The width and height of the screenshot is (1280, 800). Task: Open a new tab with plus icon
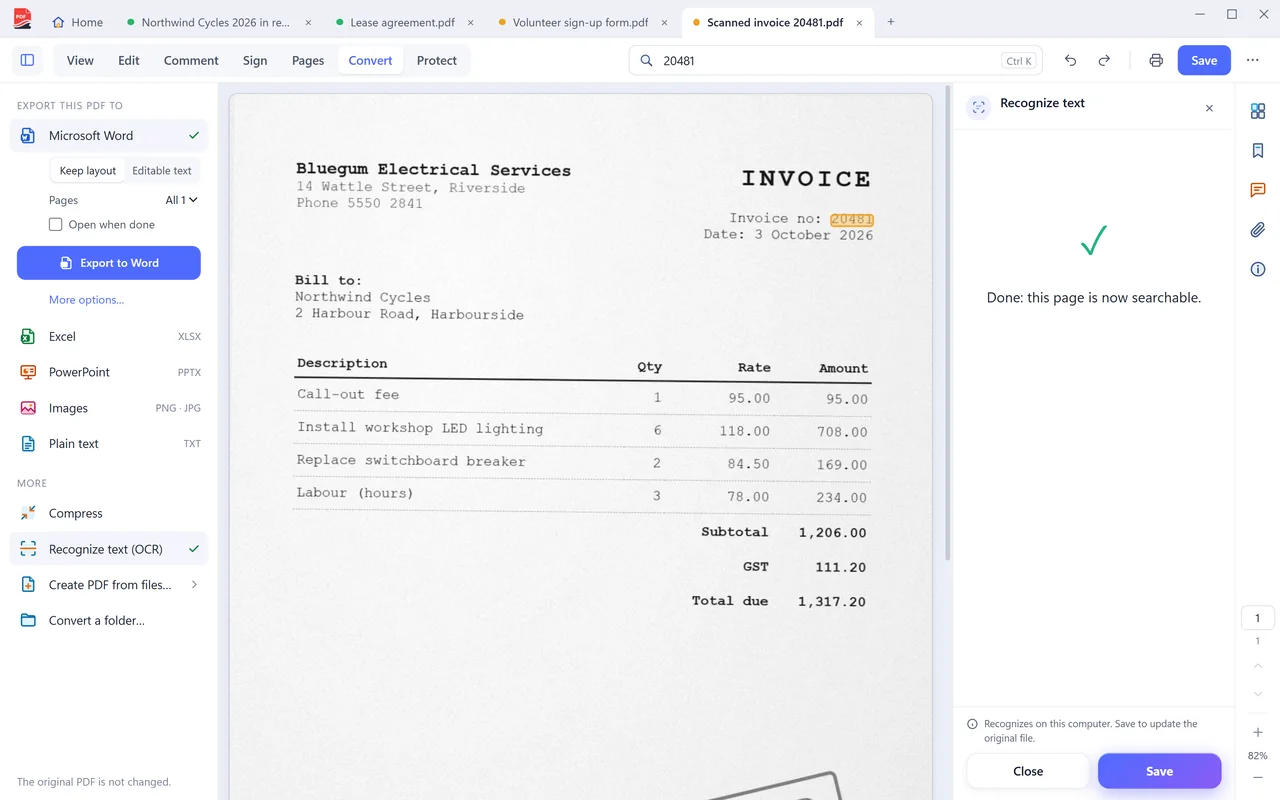(x=891, y=22)
